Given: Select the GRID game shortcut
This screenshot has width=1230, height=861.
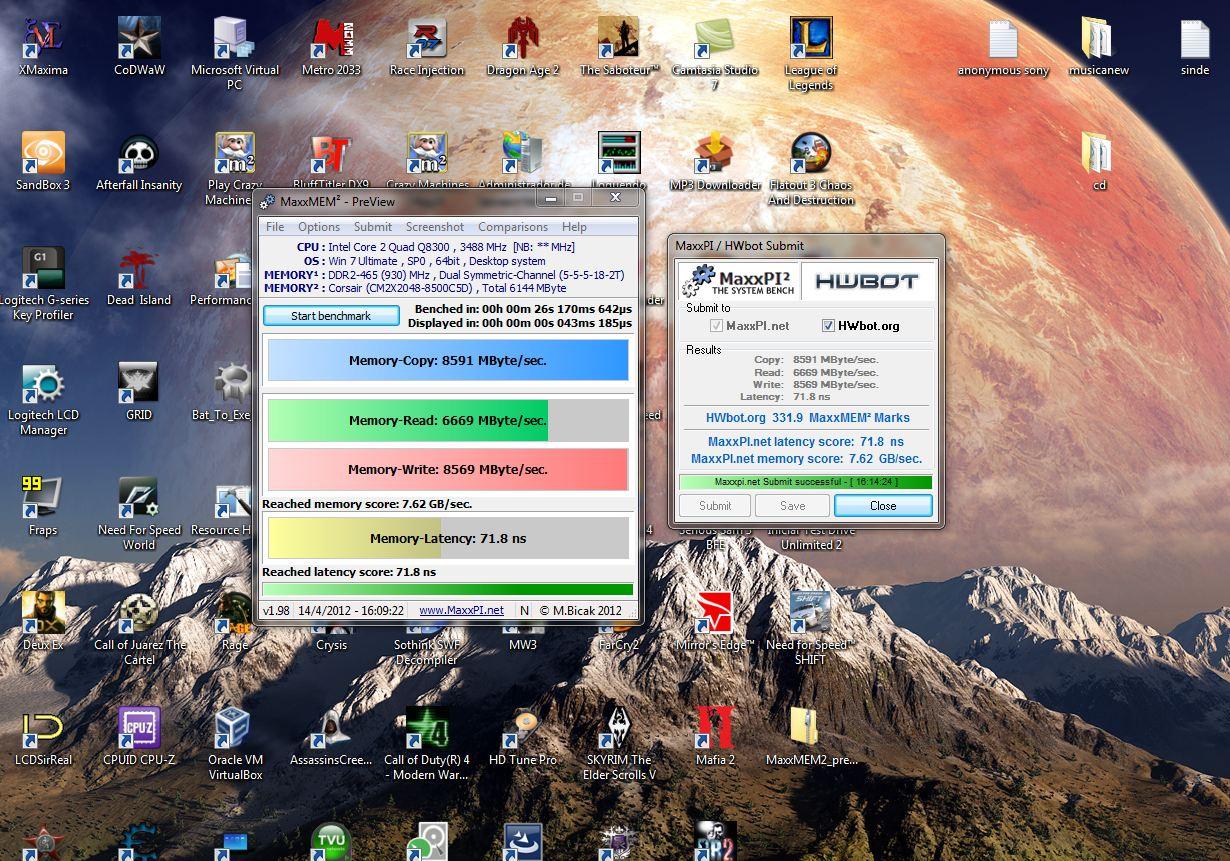Looking at the screenshot, I should pos(139,391).
